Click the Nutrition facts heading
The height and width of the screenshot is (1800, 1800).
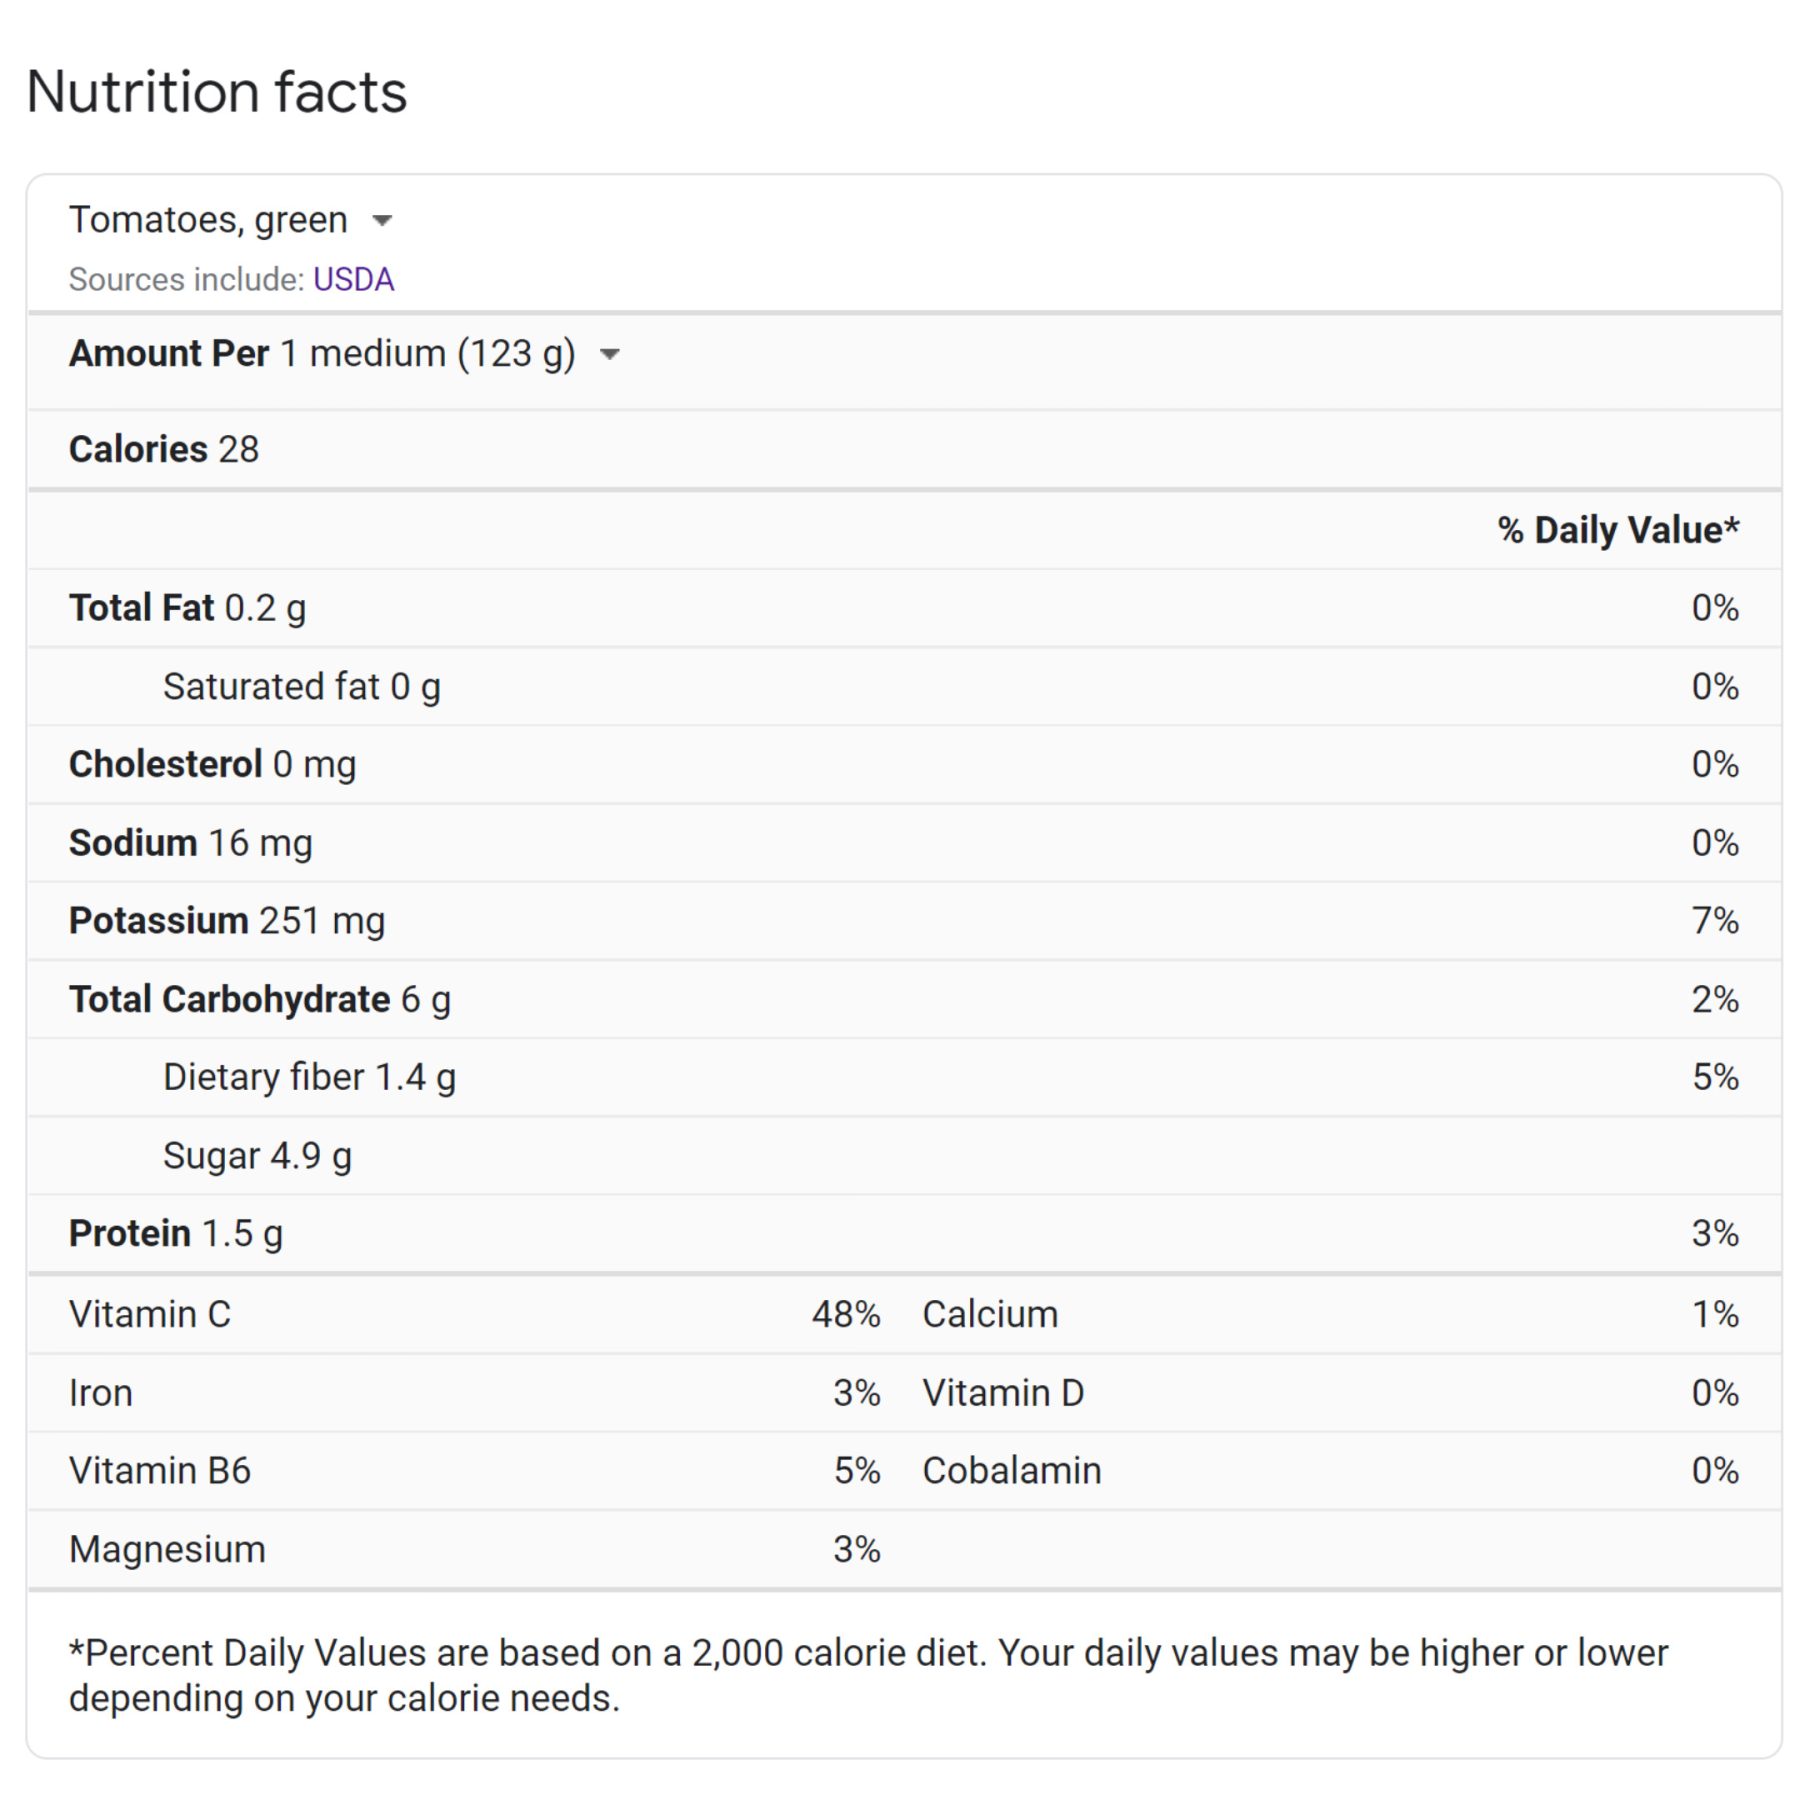click(216, 92)
